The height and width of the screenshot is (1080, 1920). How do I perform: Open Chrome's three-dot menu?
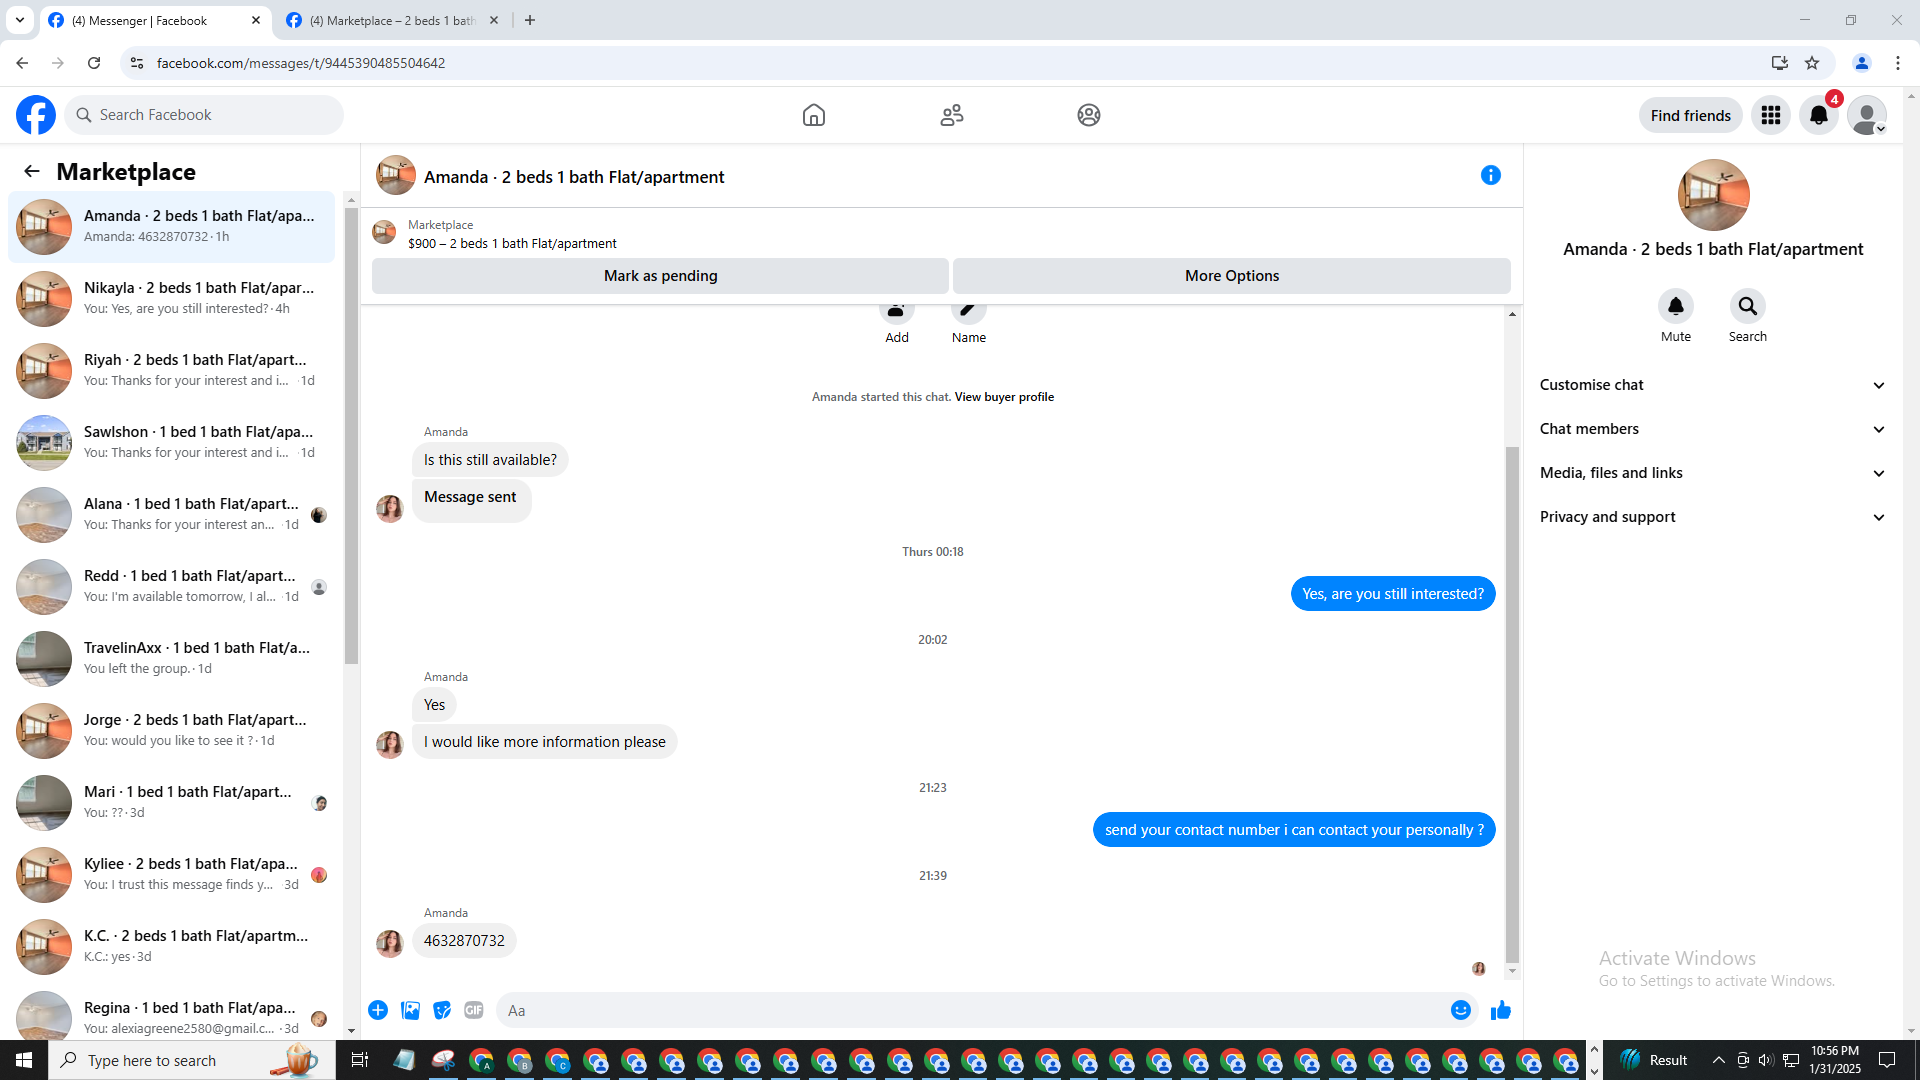pos(1898,63)
